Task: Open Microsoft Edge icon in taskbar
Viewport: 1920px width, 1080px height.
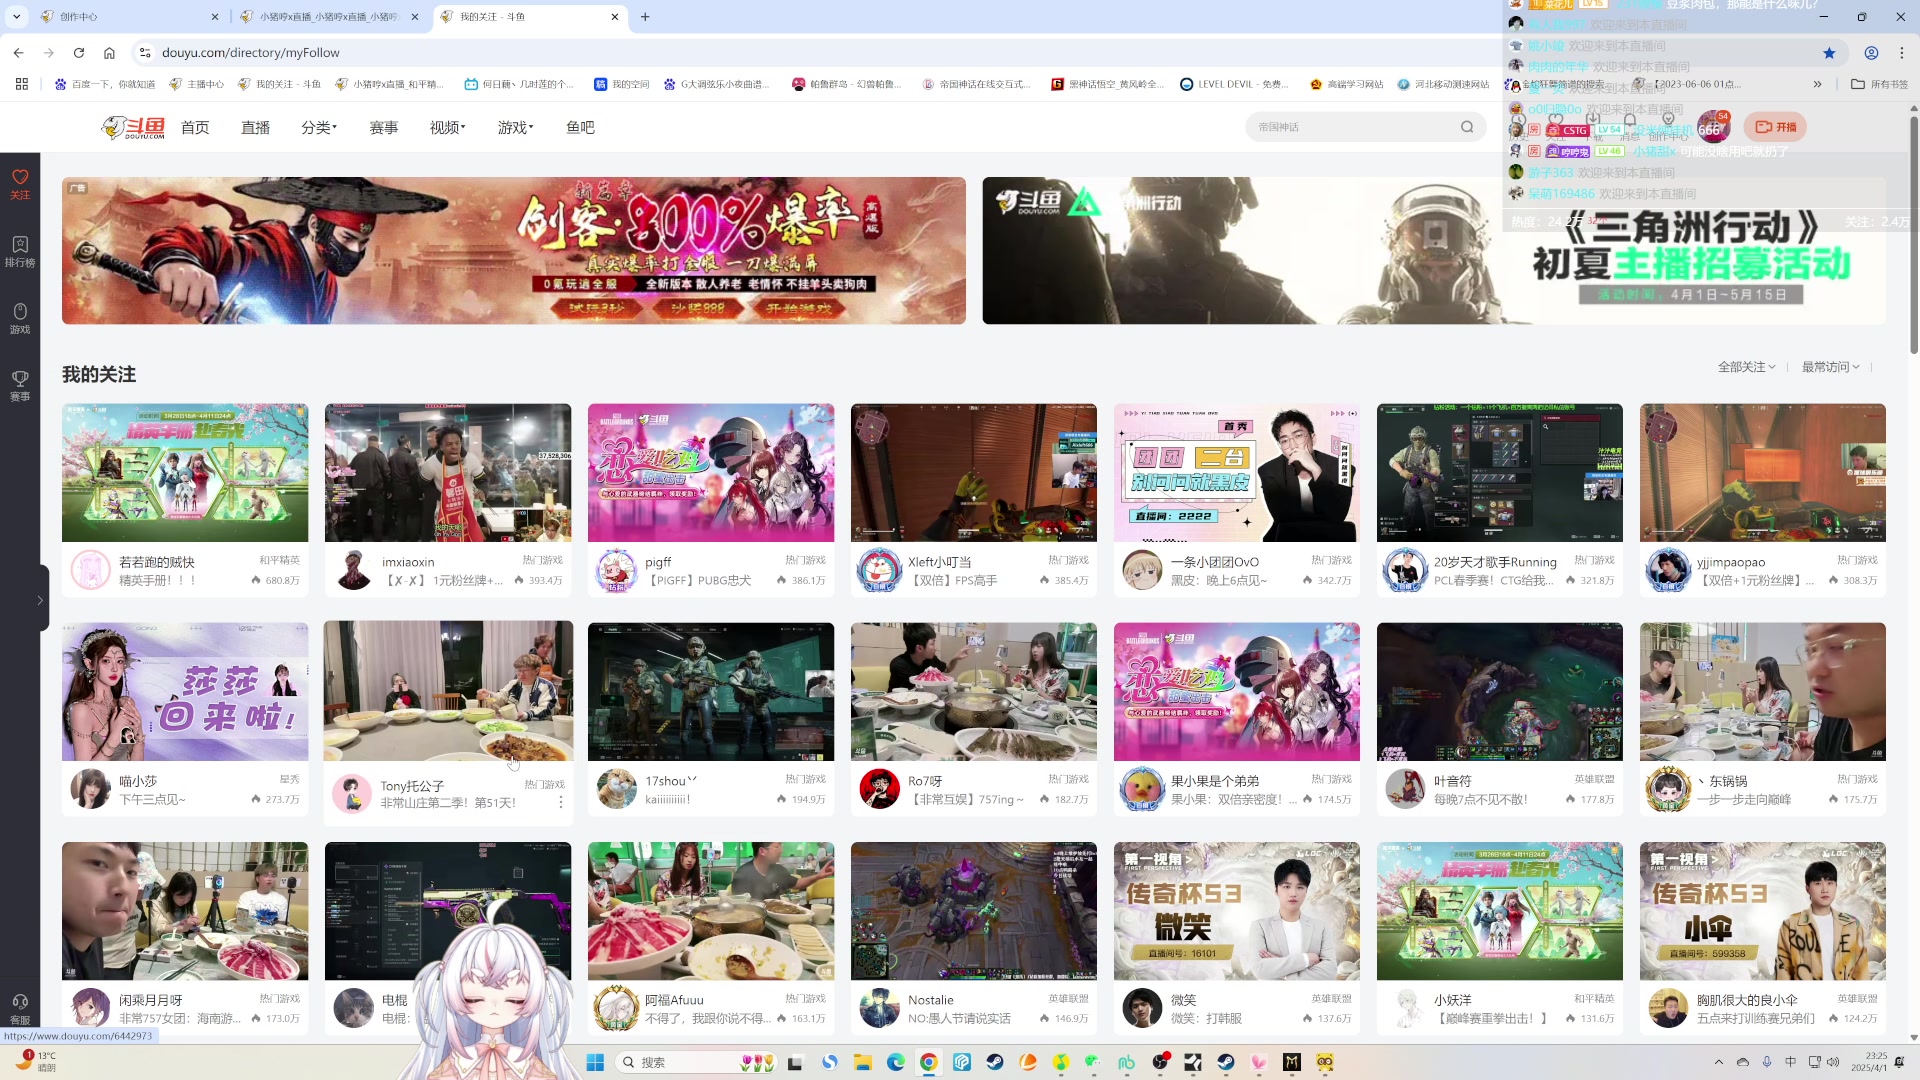Action: tap(896, 1062)
